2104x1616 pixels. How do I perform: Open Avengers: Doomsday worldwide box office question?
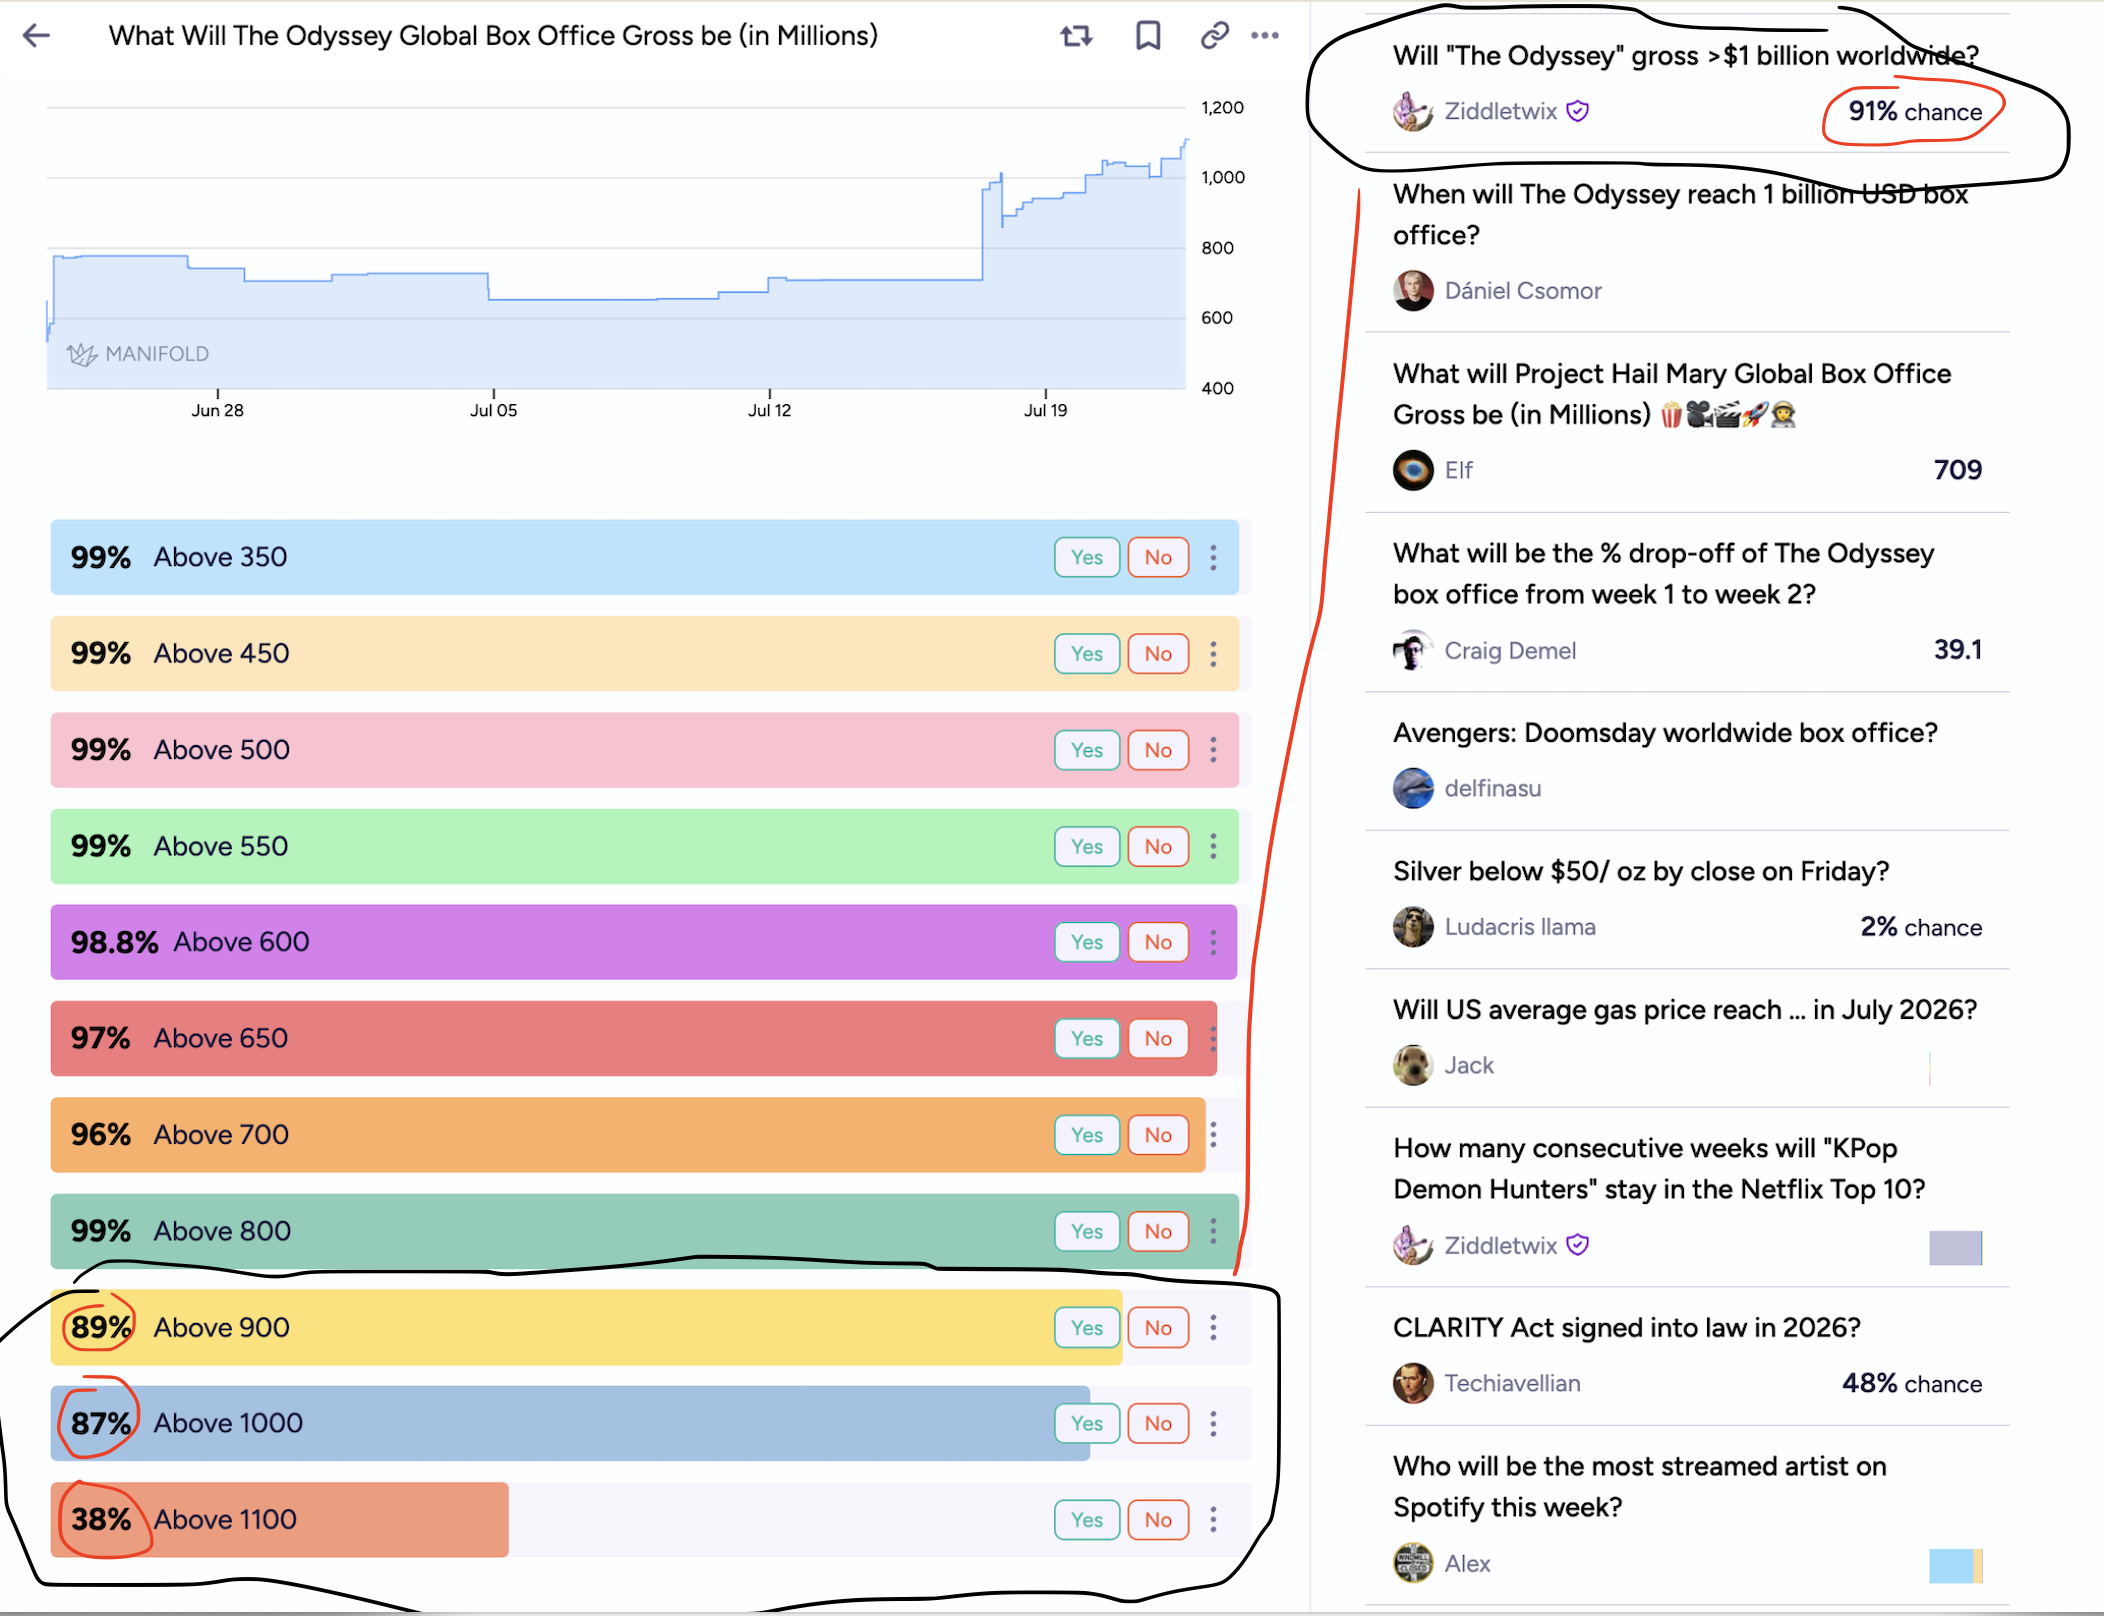(1665, 733)
